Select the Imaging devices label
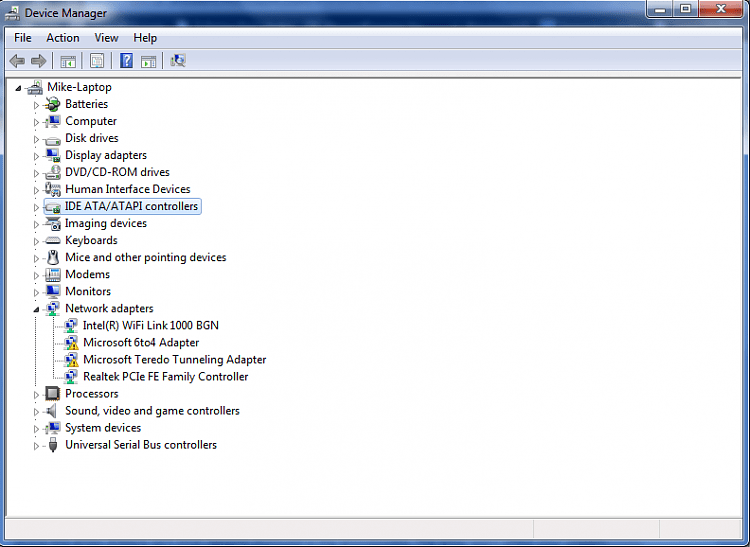 (x=106, y=223)
